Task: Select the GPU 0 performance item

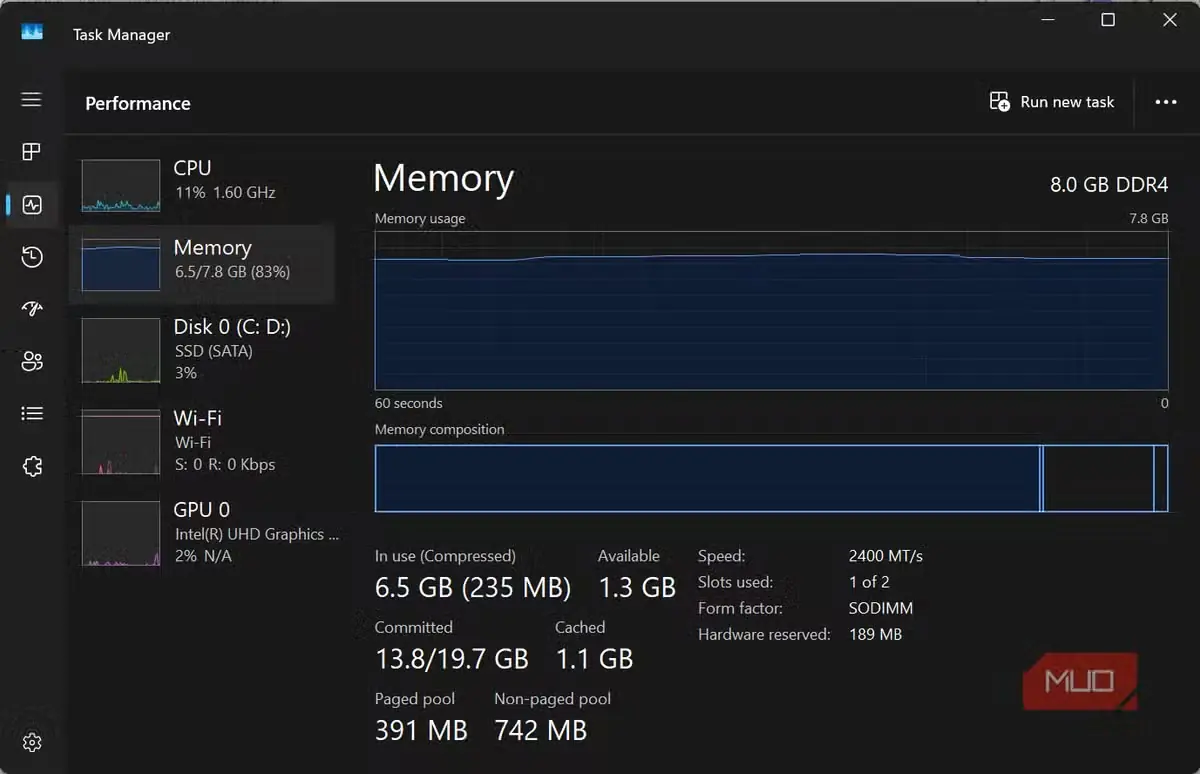Action: [x=201, y=534]
